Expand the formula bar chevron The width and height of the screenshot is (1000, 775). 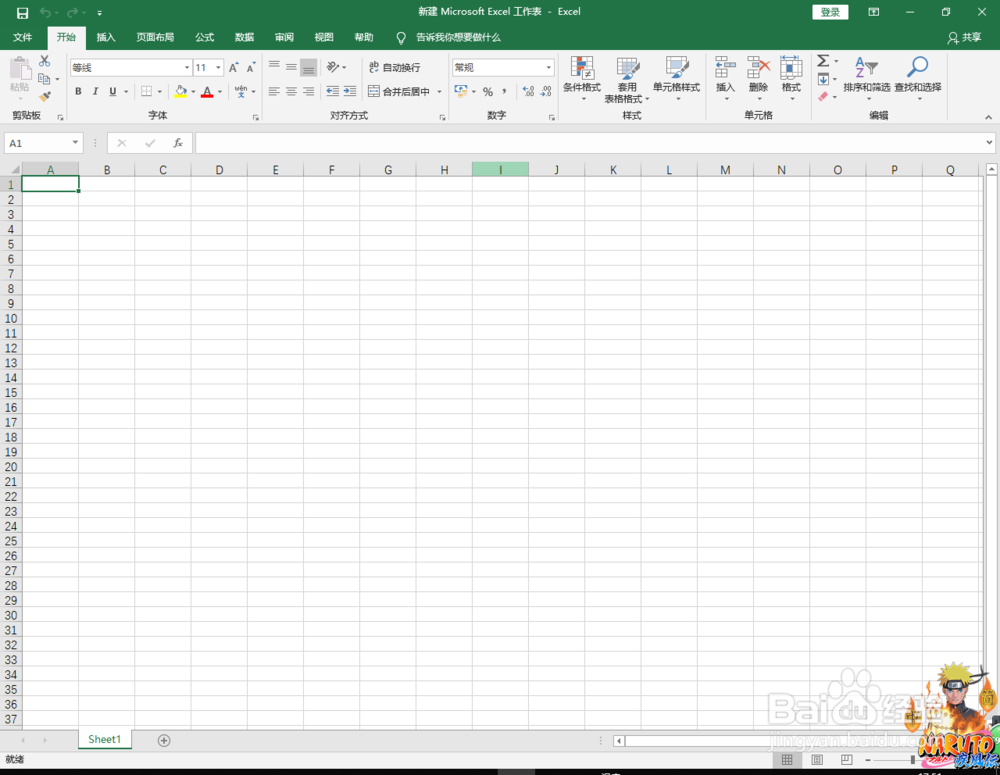[989, 143]
